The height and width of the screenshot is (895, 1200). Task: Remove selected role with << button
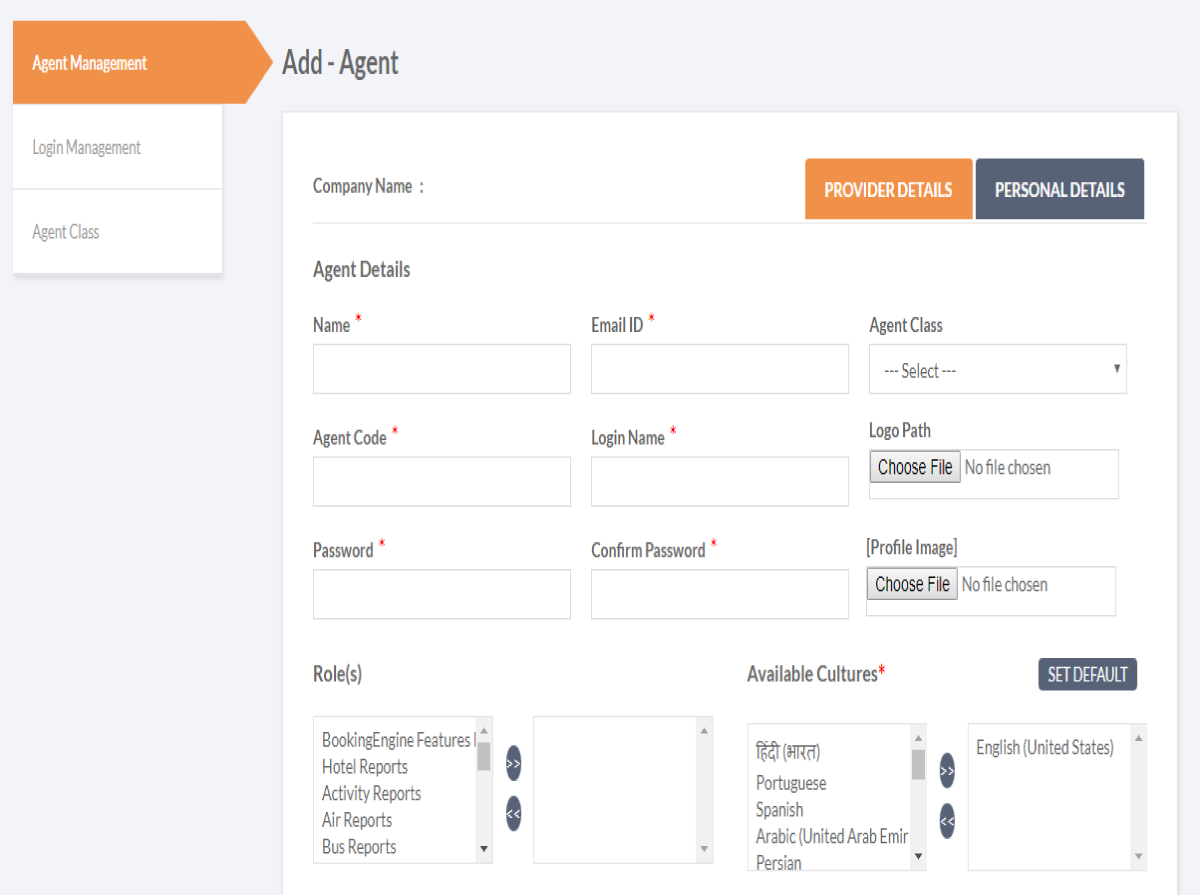(513, 813)
